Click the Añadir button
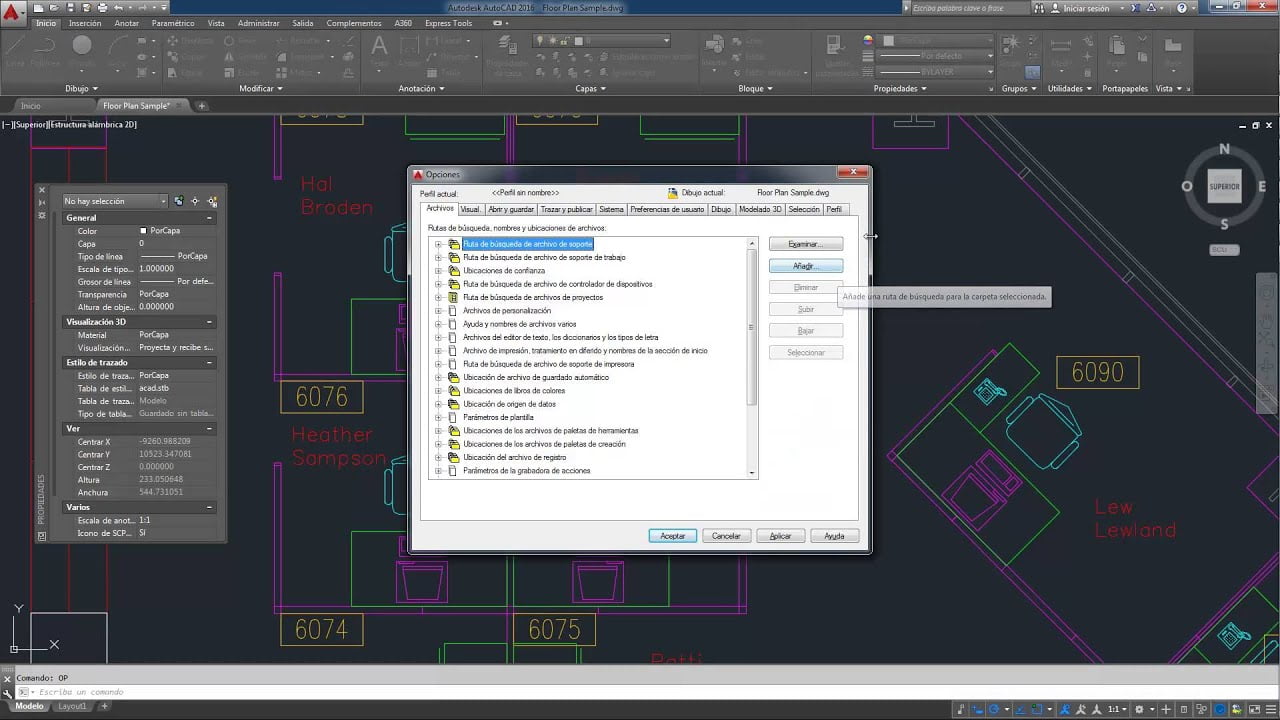Screen dimensions: 1280x720 (805, 266)
